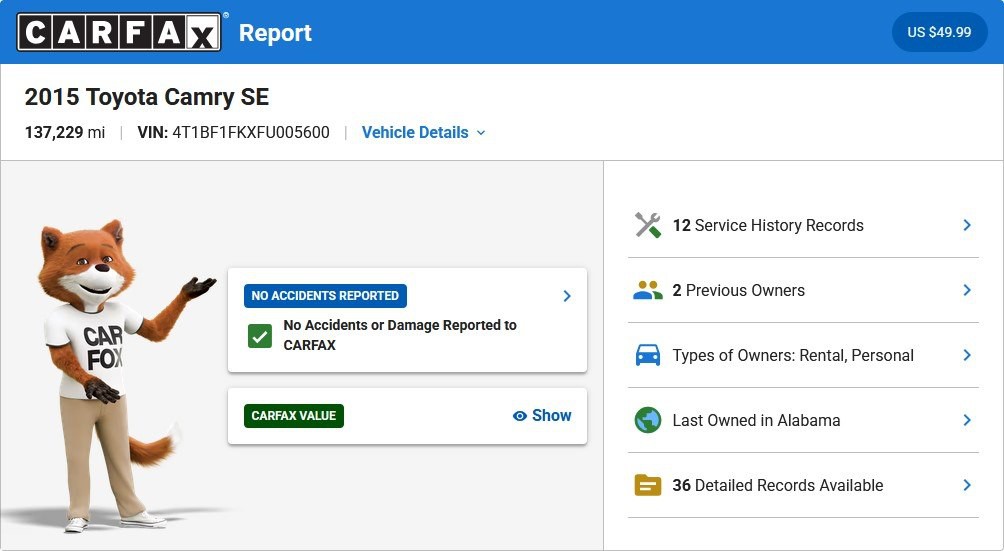Open the chevron for Types of Owners
This screenshot has width=1004, height=551.
click(x=967, y=355)
